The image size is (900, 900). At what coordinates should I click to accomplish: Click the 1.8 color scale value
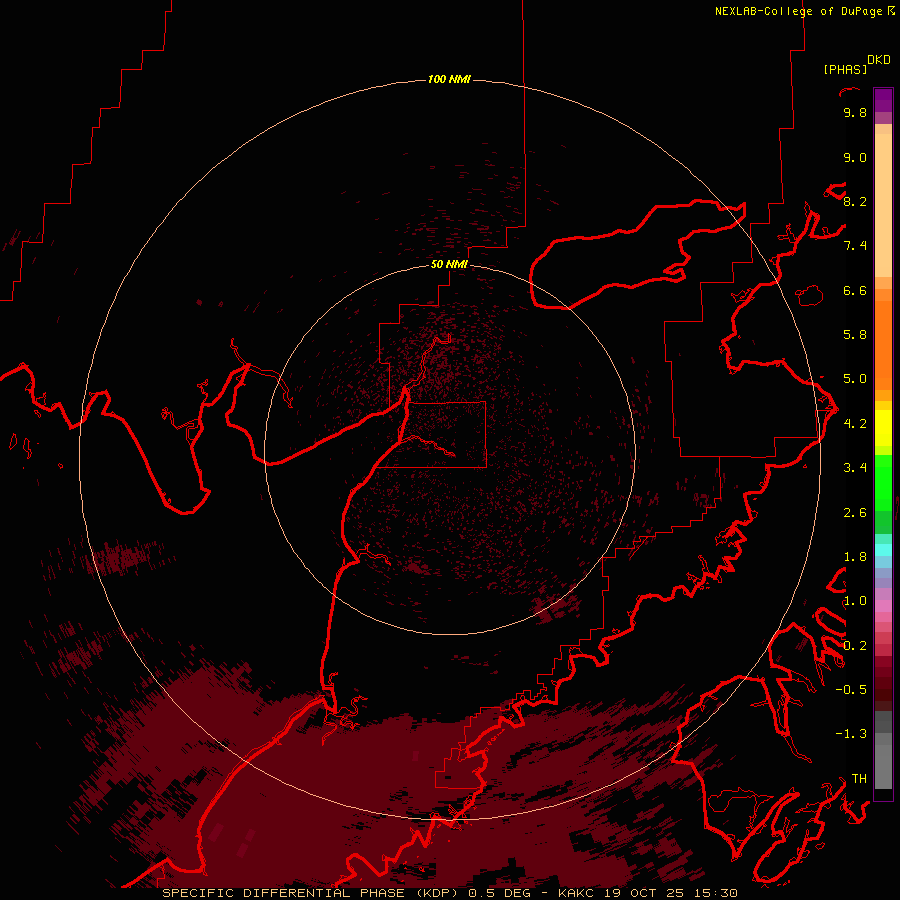pyautogui.click(x=855, y=557)
